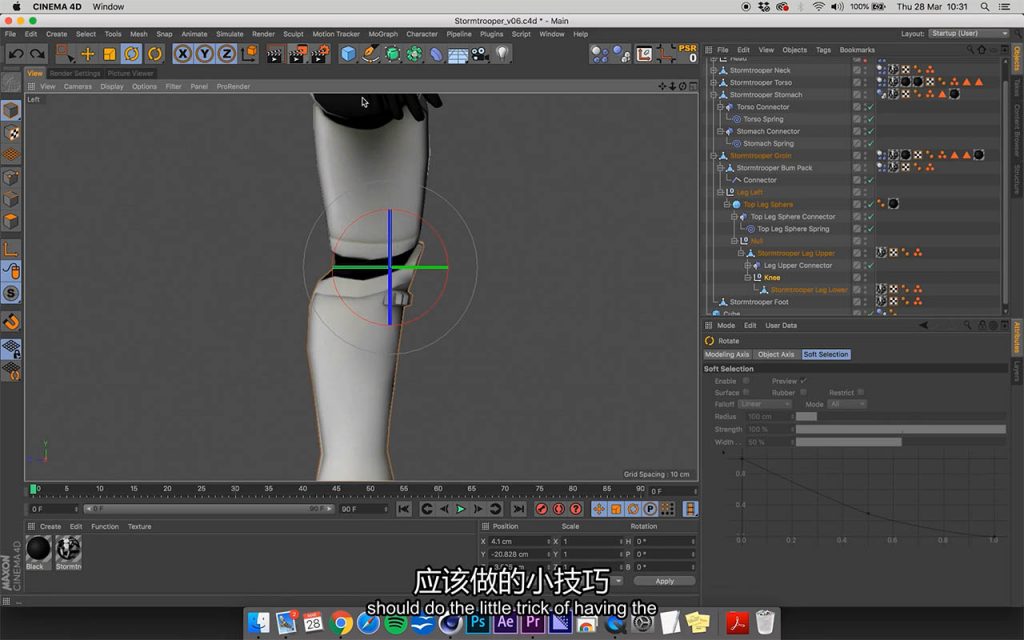Click the Soft Selection Strength slider
Screen dimensions: 1024x640
(x=901, y=430)
